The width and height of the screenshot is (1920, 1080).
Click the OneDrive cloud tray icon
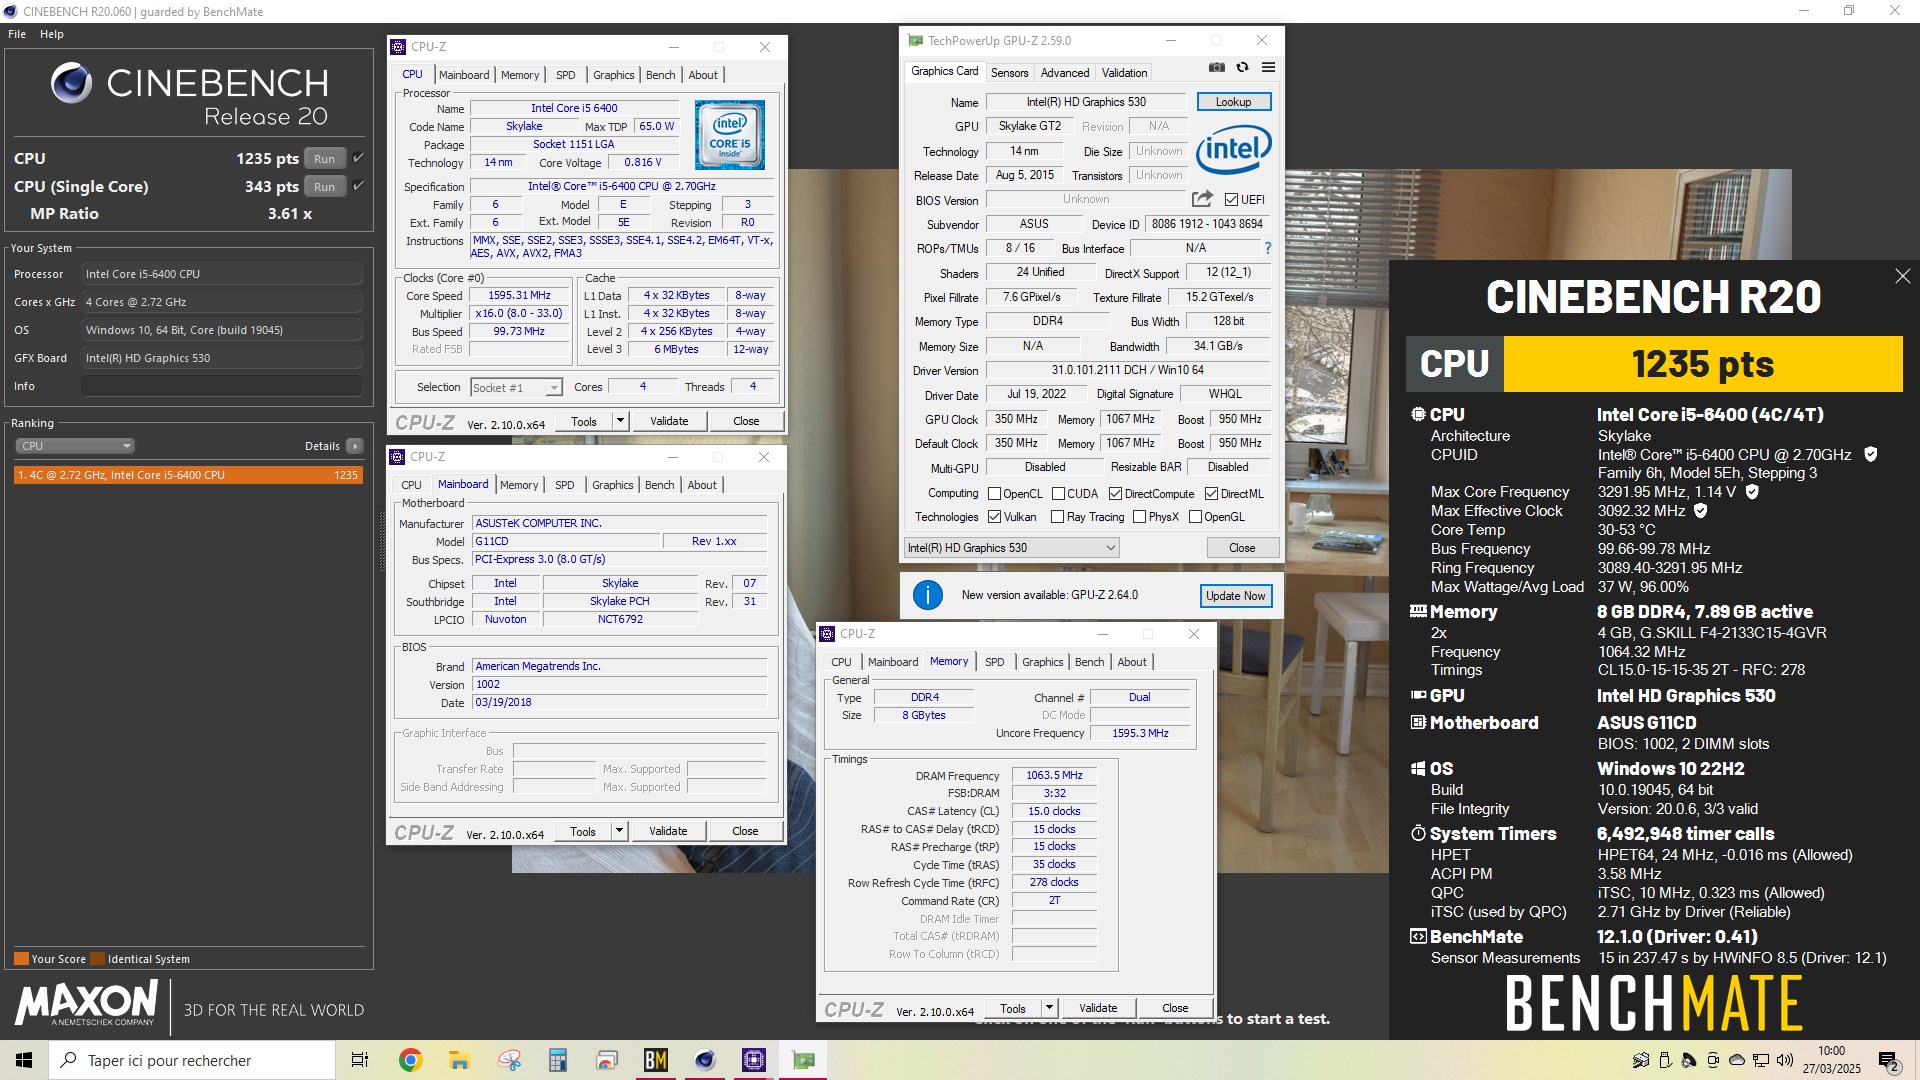(x=1737, y=1060)
